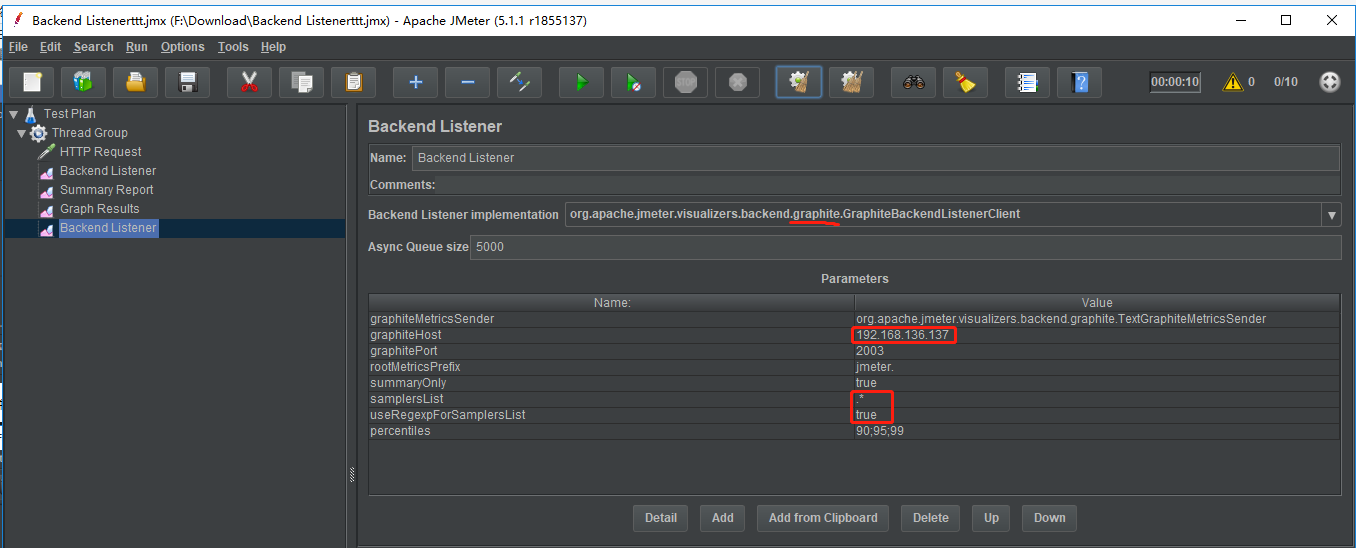Select HTTP Request in the tree
The height and width of the screenshot is (548, 1356).
pos(101,152)
